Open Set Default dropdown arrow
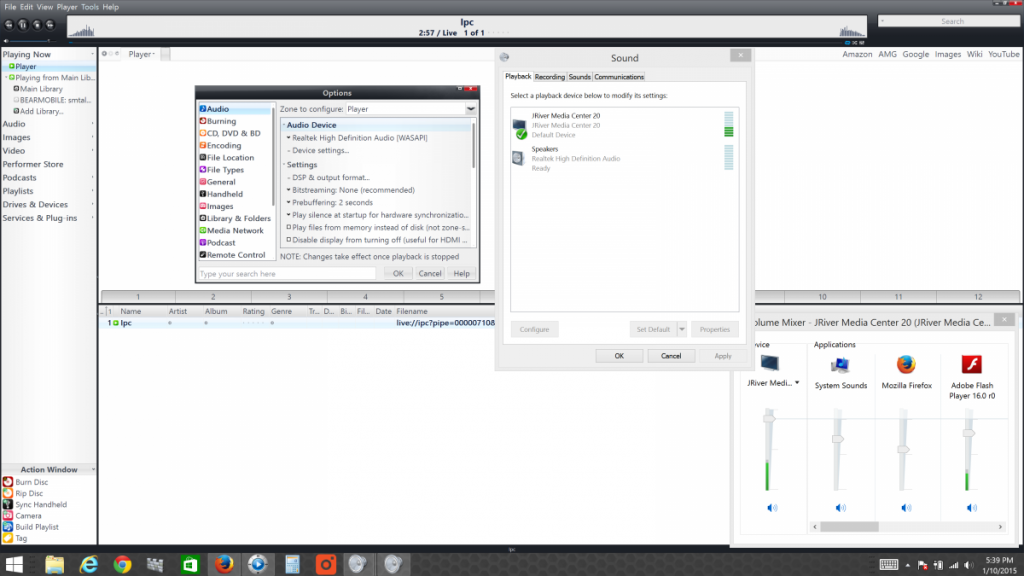The height and width of the screenshot is (576, 1024). (x=682, y=329)
